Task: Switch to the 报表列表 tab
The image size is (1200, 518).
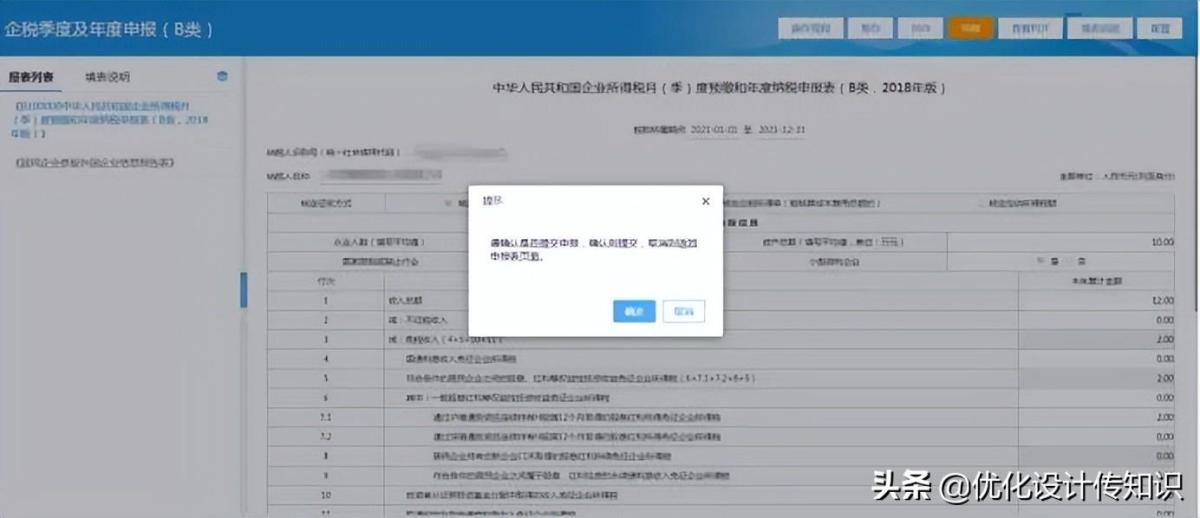Action: point(30,77)
